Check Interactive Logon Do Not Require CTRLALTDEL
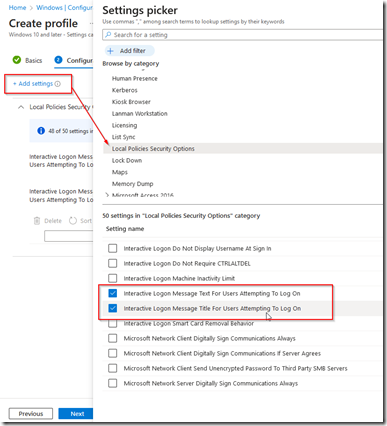This screenshot has height=426, width=387. [x=113, y=263]
